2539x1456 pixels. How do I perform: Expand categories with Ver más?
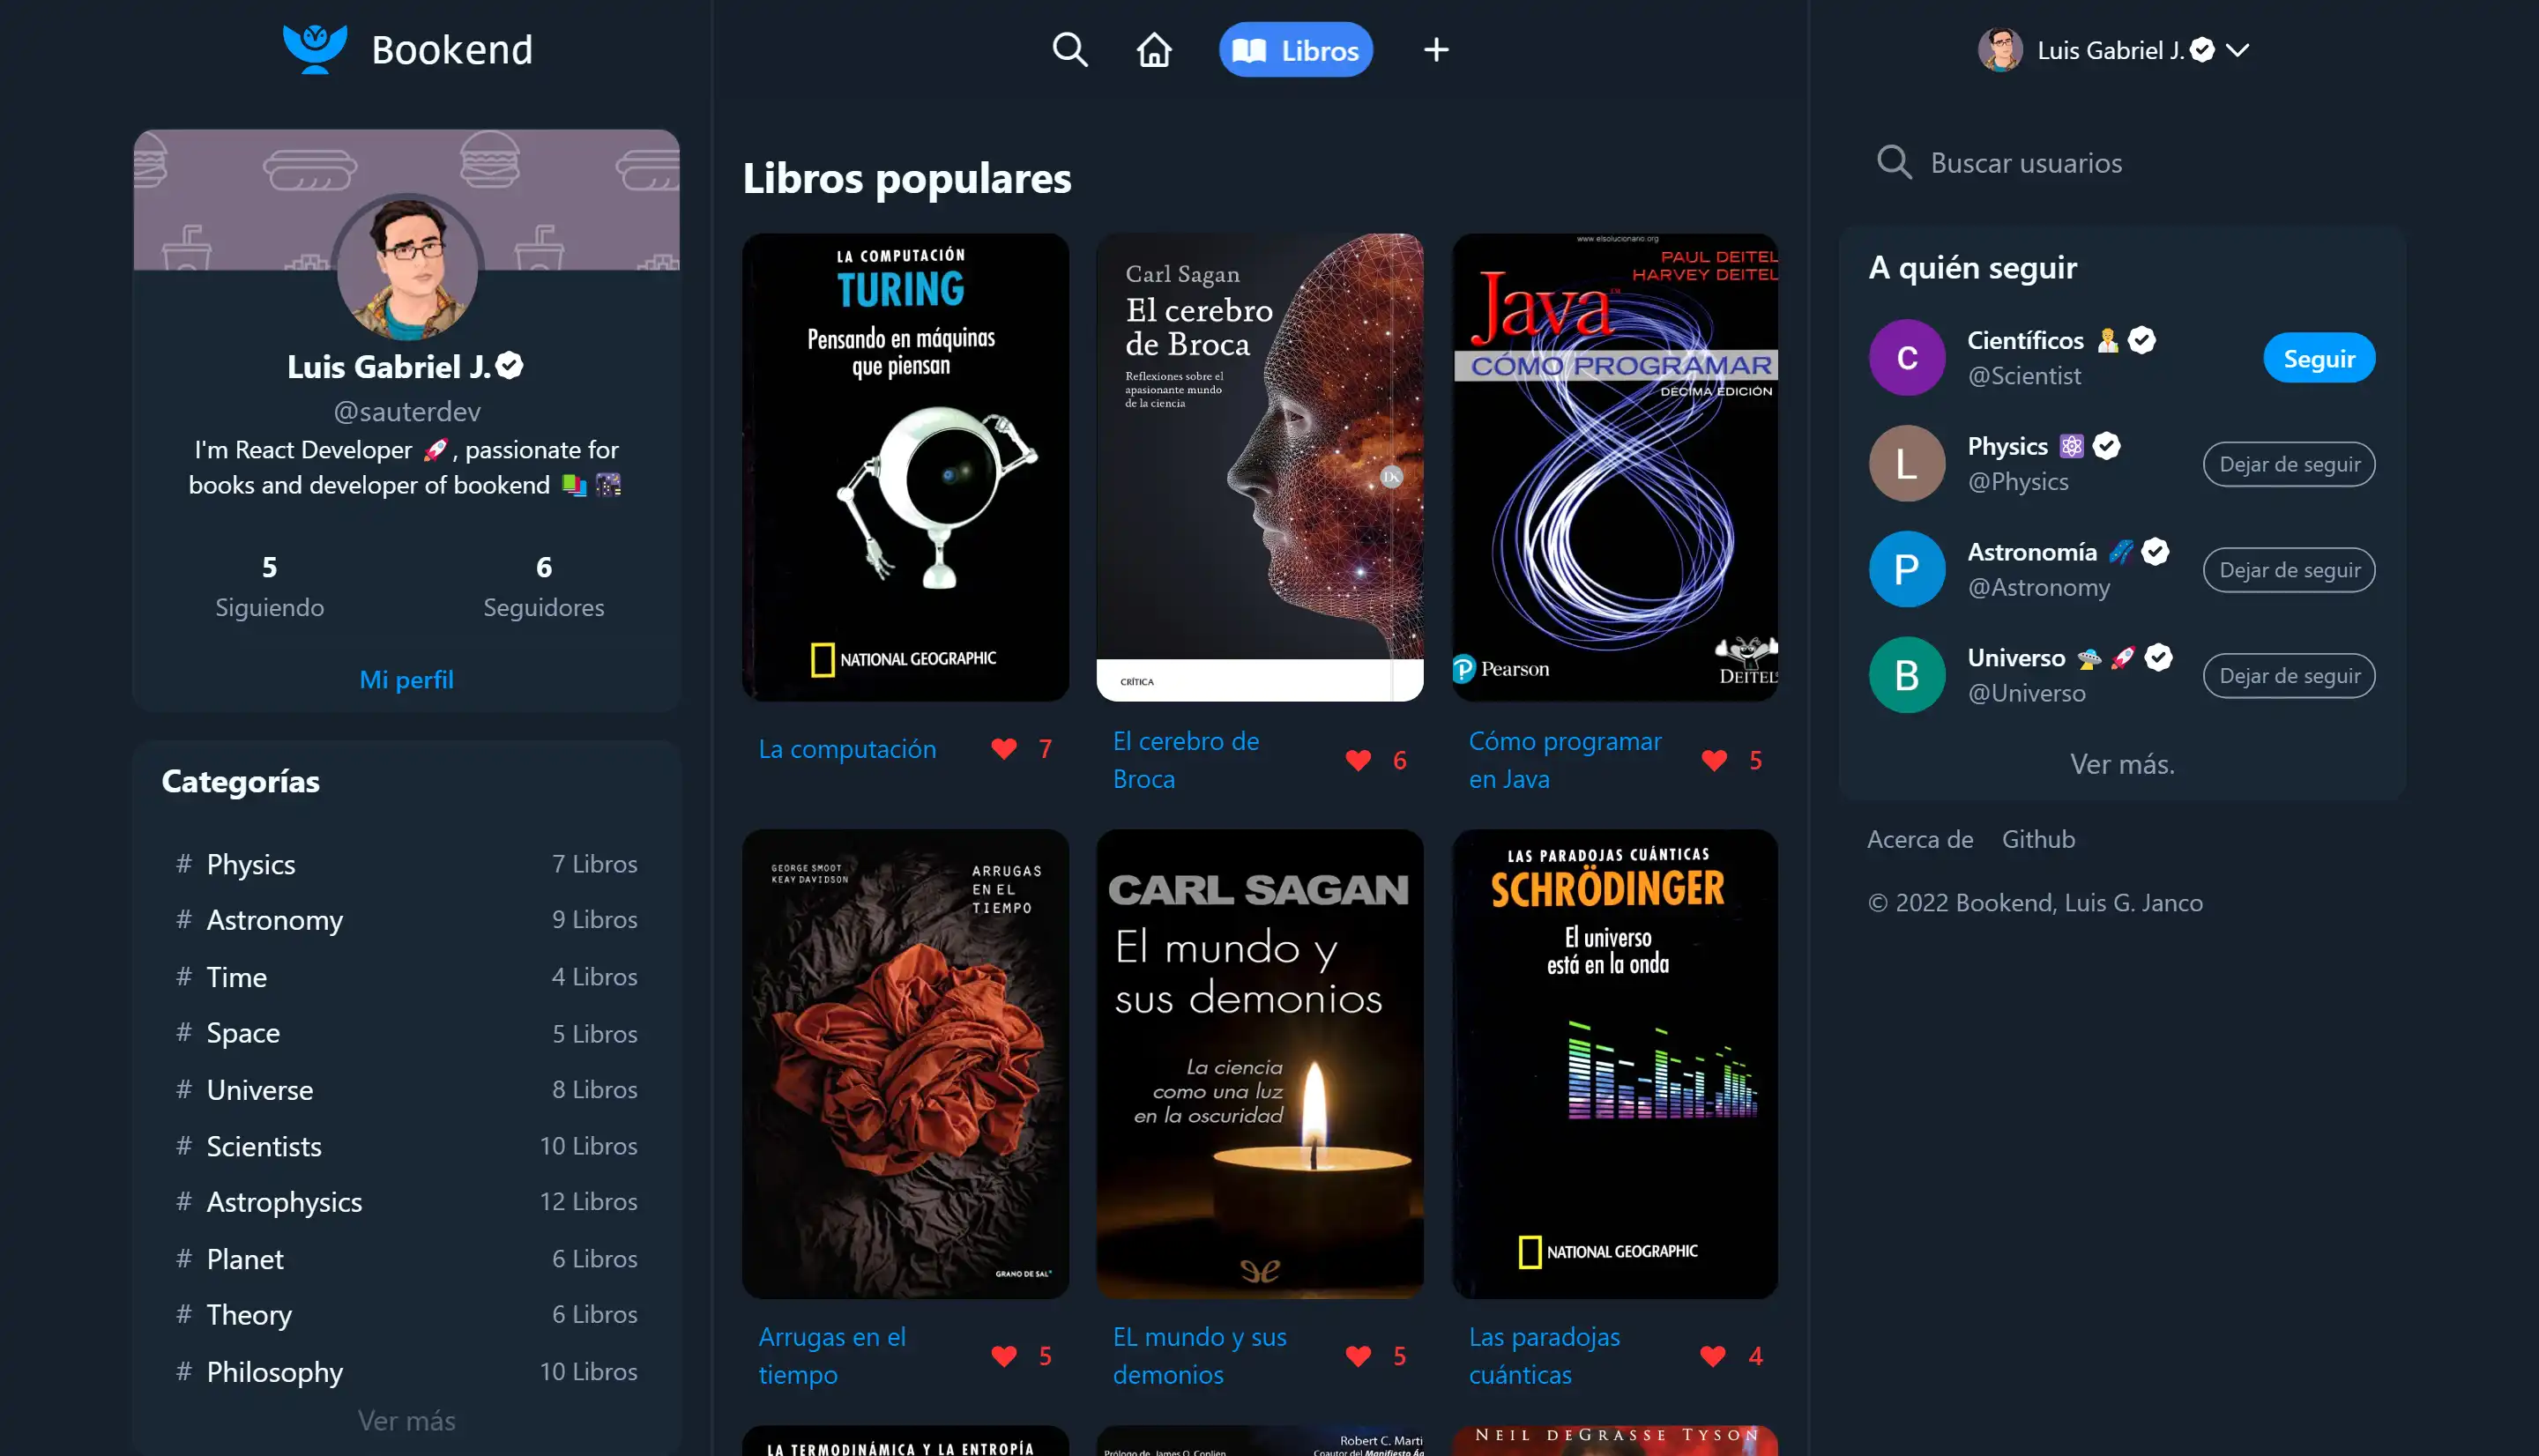[406, 1420]
